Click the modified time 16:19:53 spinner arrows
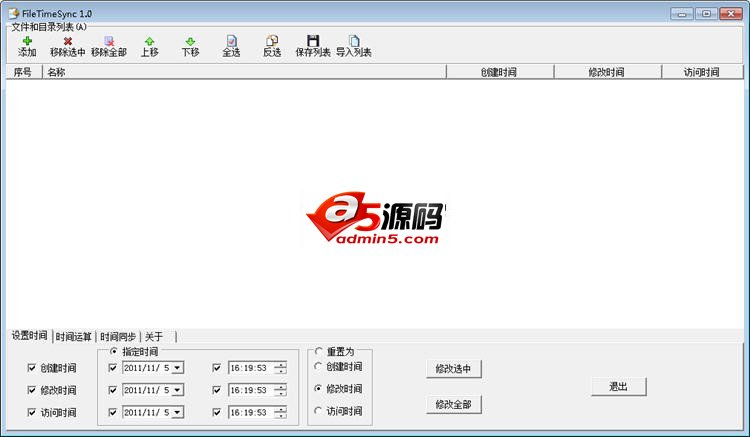This screenshot has width=750, height=437. [281, 390]
